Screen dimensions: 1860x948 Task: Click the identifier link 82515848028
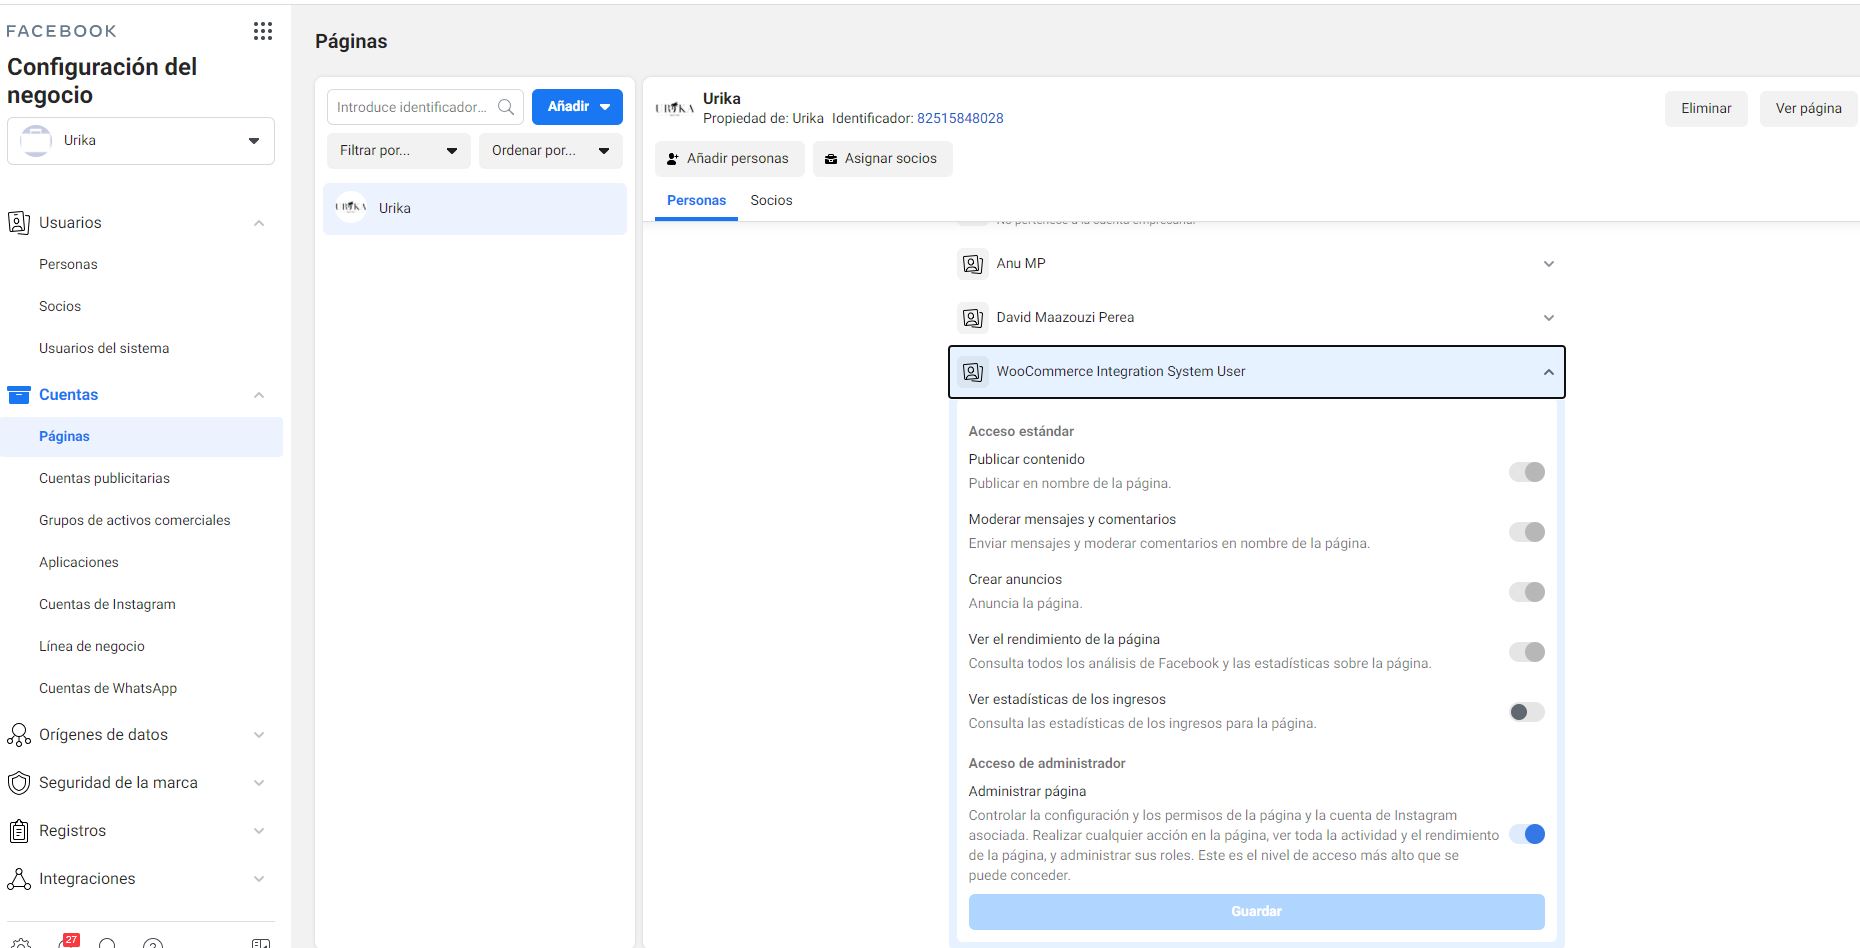point(960,118)
